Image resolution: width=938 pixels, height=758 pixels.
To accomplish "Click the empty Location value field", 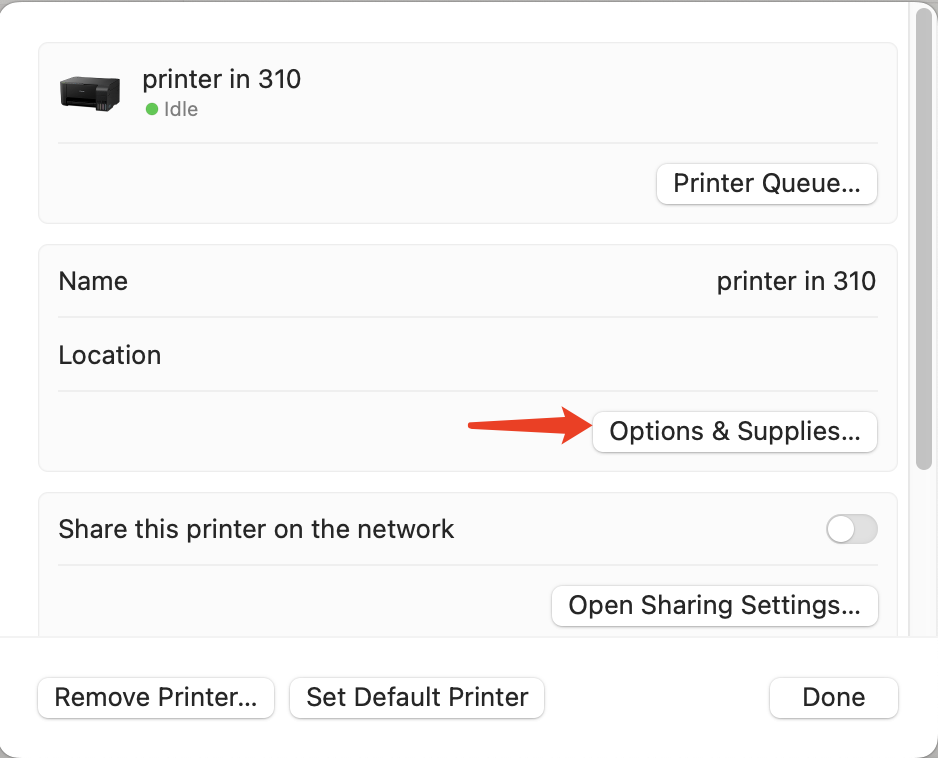I will (x=700, y=355).
